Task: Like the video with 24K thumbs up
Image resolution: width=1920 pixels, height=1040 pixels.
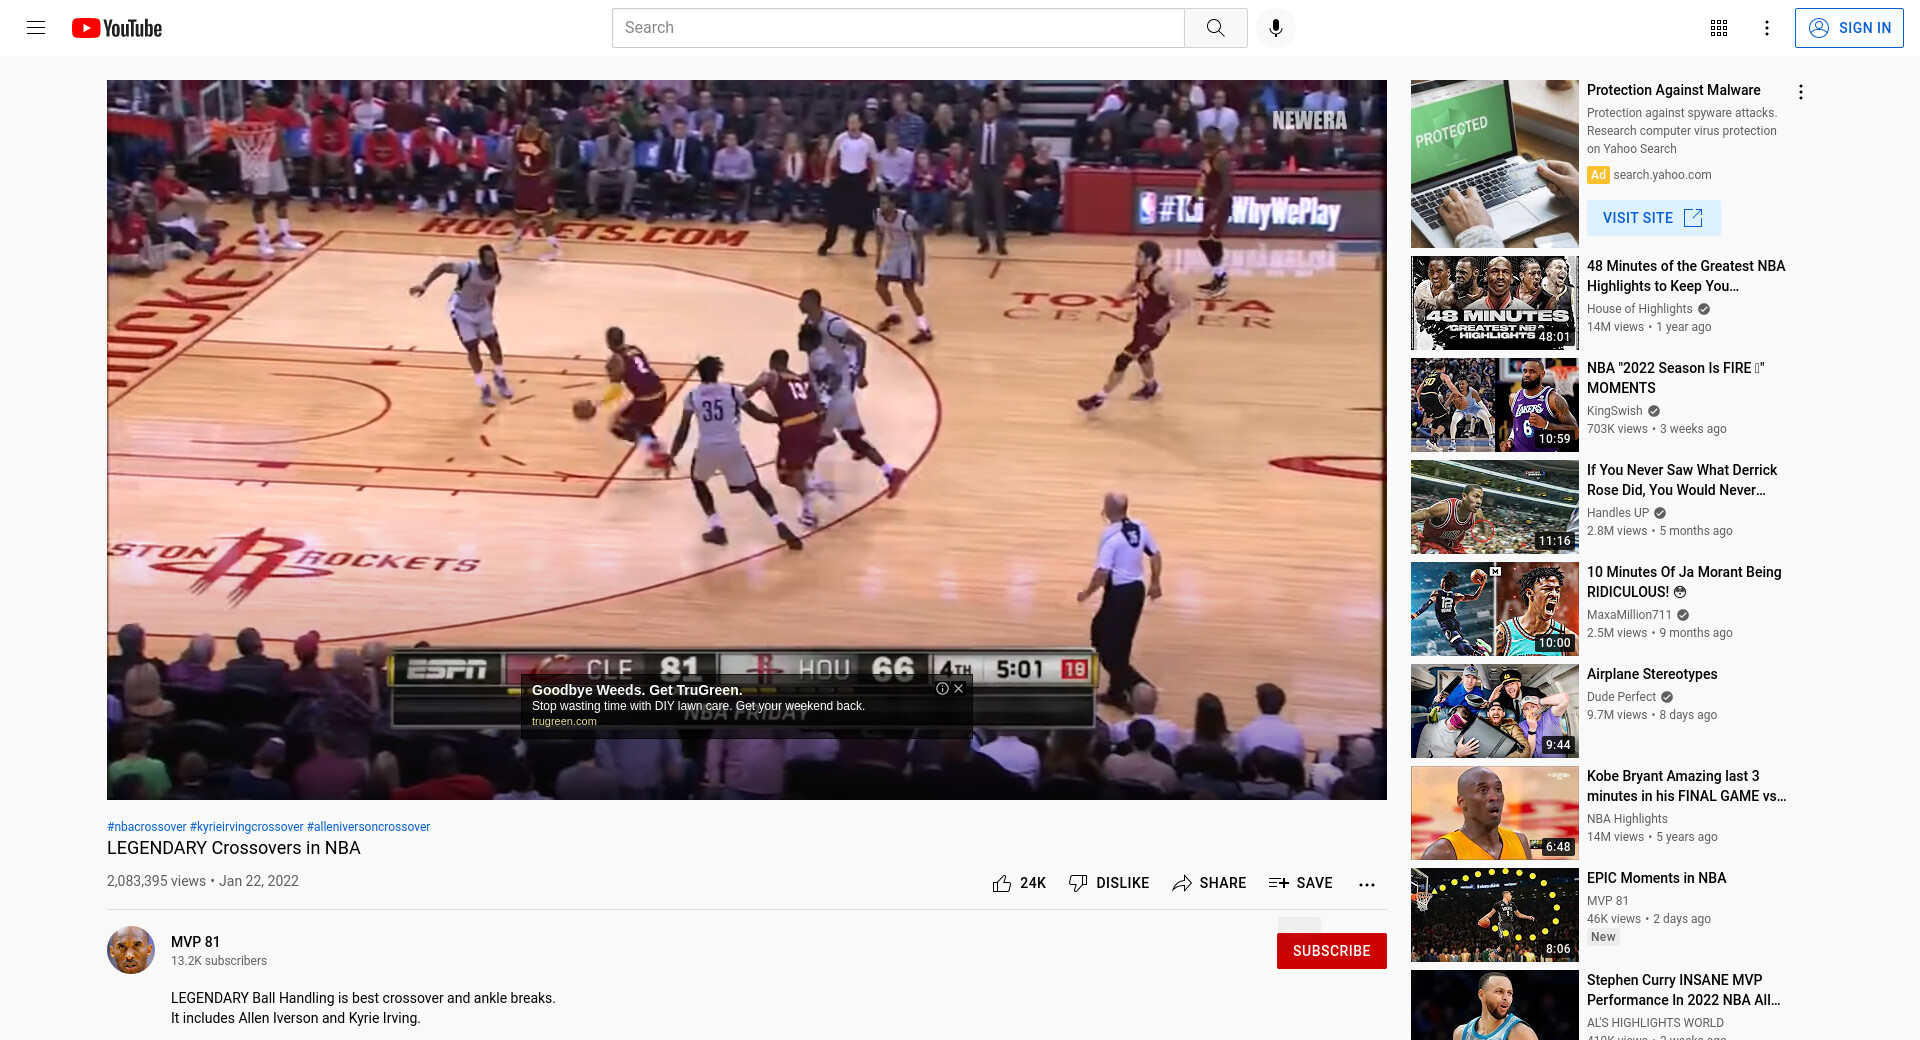Action: click(1019, 883)
